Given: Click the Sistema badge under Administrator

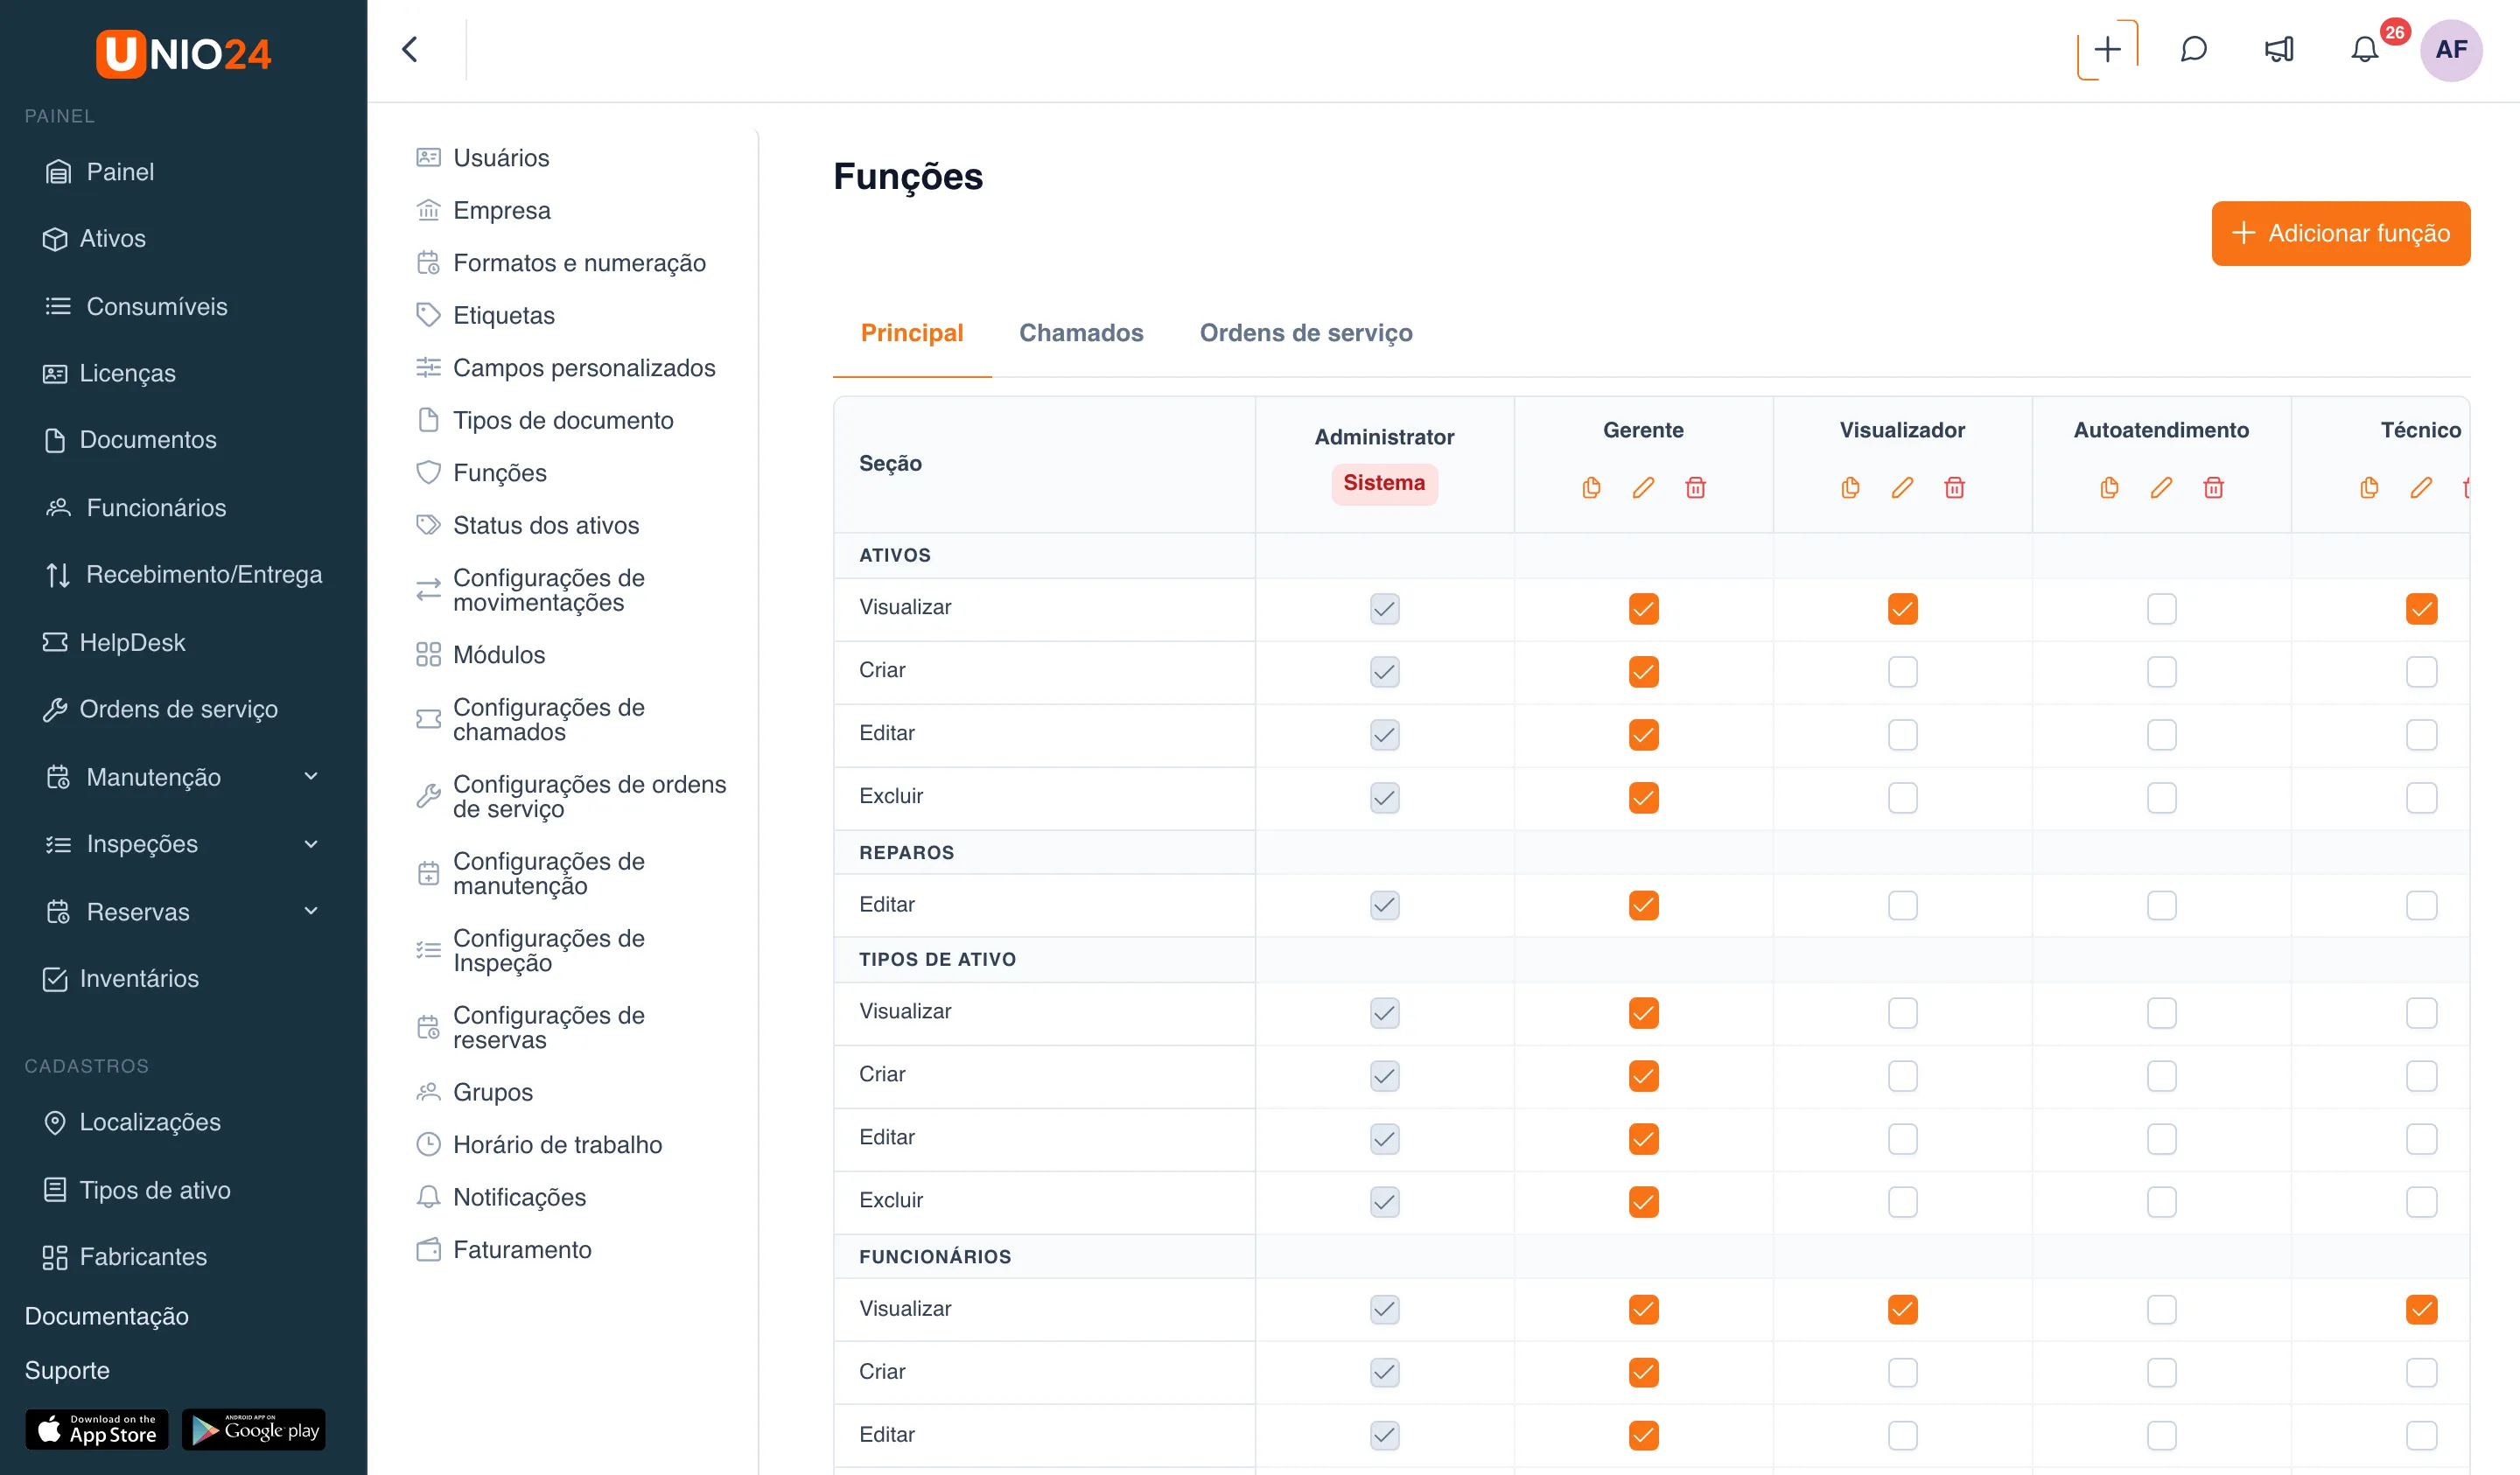Looking at the screenshot, I should [x=1384, y=484].
